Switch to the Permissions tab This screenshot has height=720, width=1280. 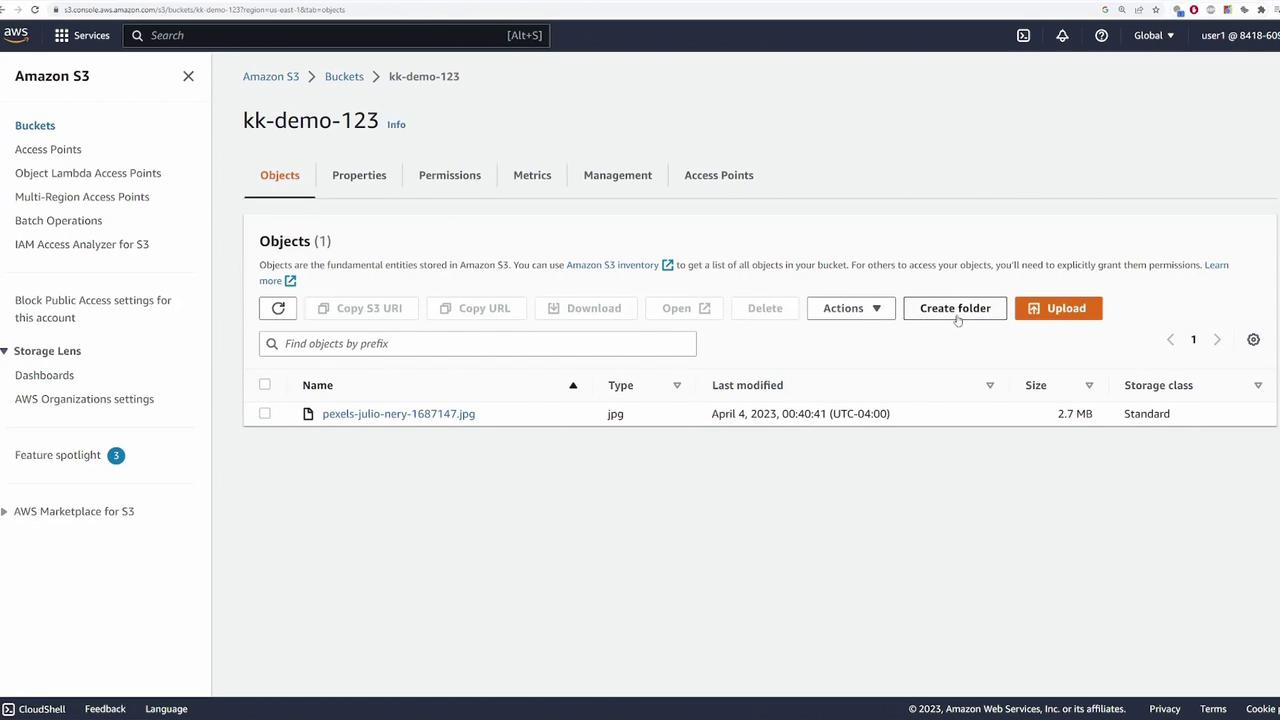(450, 175)
